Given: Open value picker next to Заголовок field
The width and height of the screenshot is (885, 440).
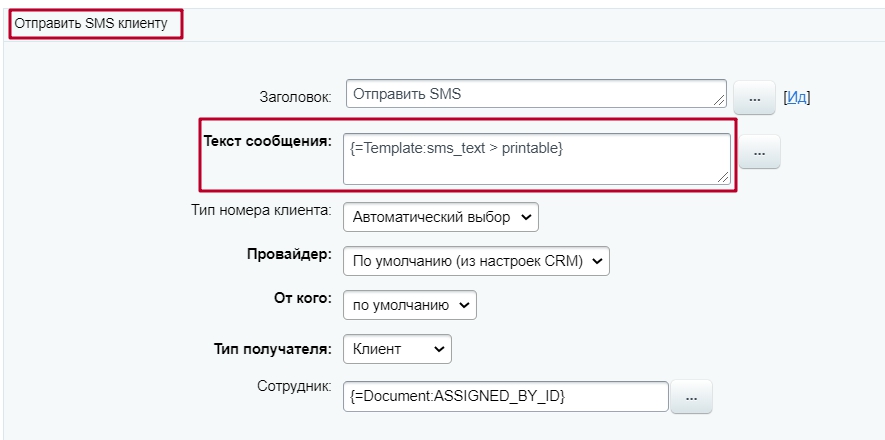Looking at the screenshot, I should [755, 98].
